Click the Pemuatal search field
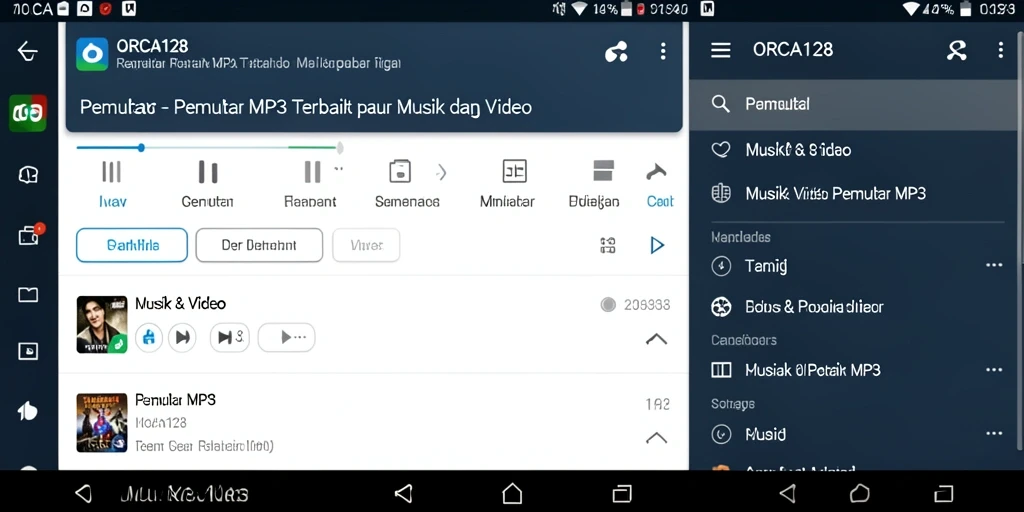The image size is (1024, 512). point(854,104)
